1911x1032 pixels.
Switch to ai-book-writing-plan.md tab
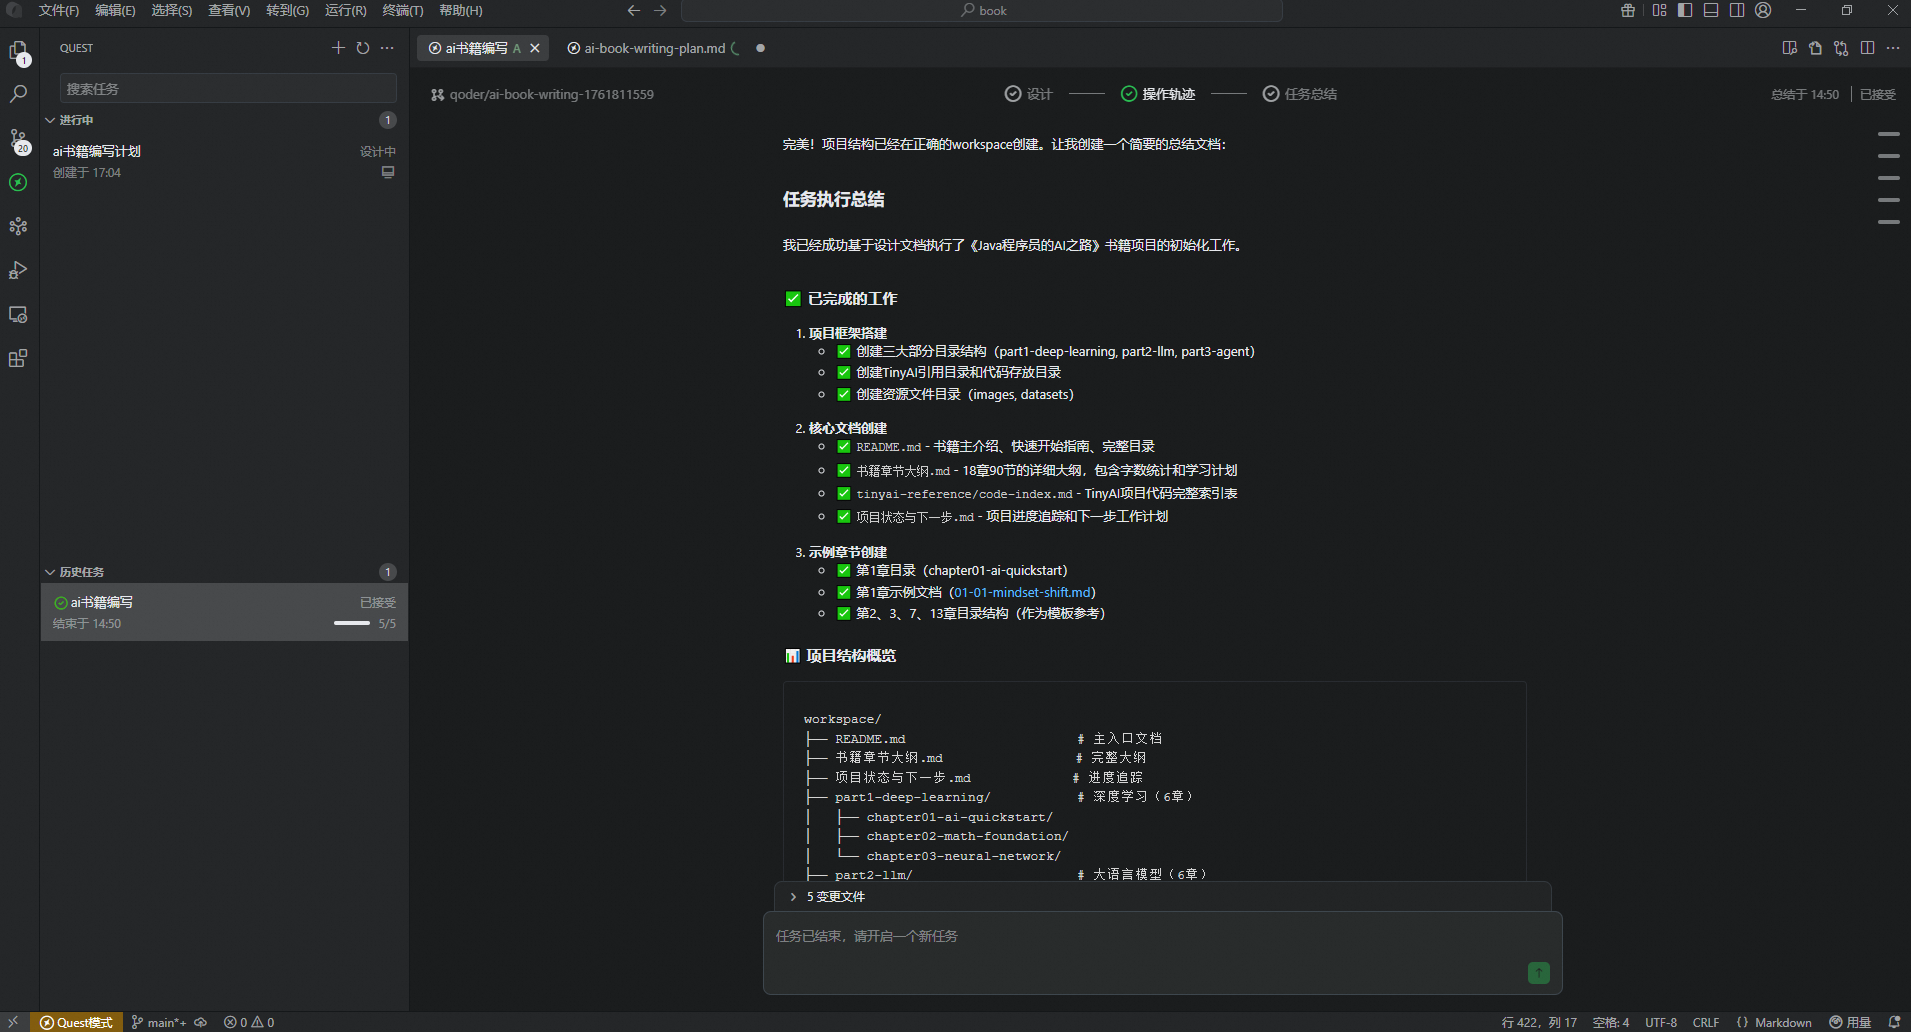coord(654,48)
